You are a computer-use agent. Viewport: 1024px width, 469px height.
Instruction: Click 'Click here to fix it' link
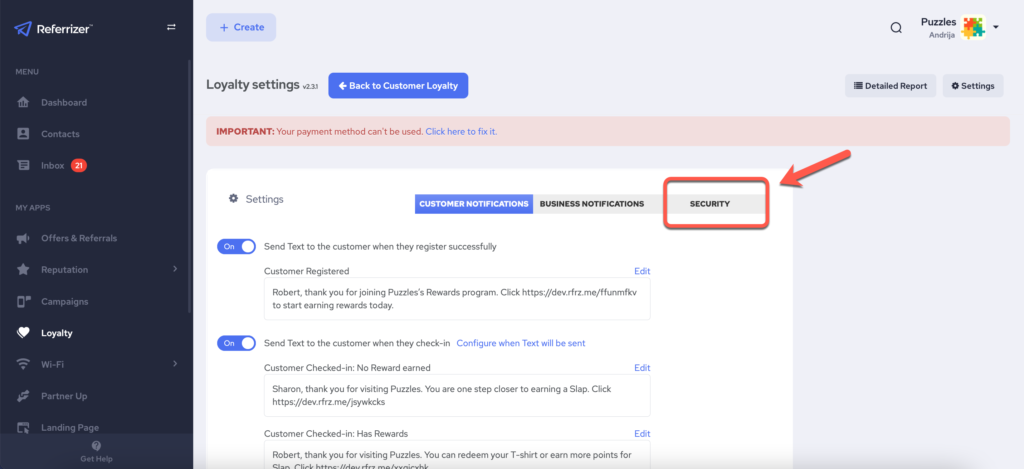(x=461, y=132)
